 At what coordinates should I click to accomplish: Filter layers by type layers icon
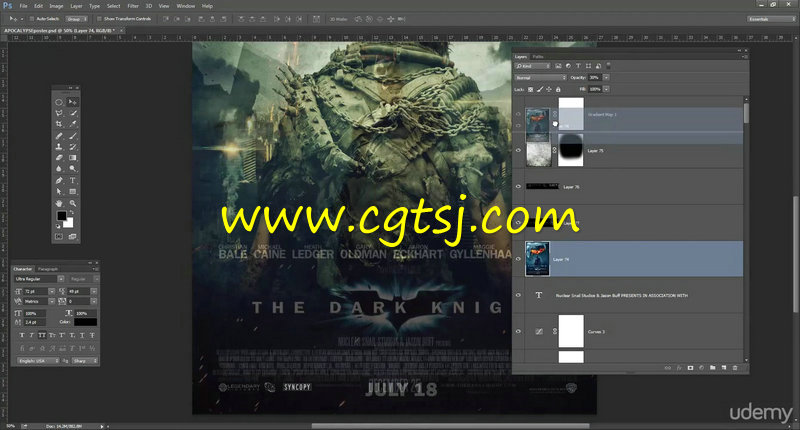[x=578, y=66]
